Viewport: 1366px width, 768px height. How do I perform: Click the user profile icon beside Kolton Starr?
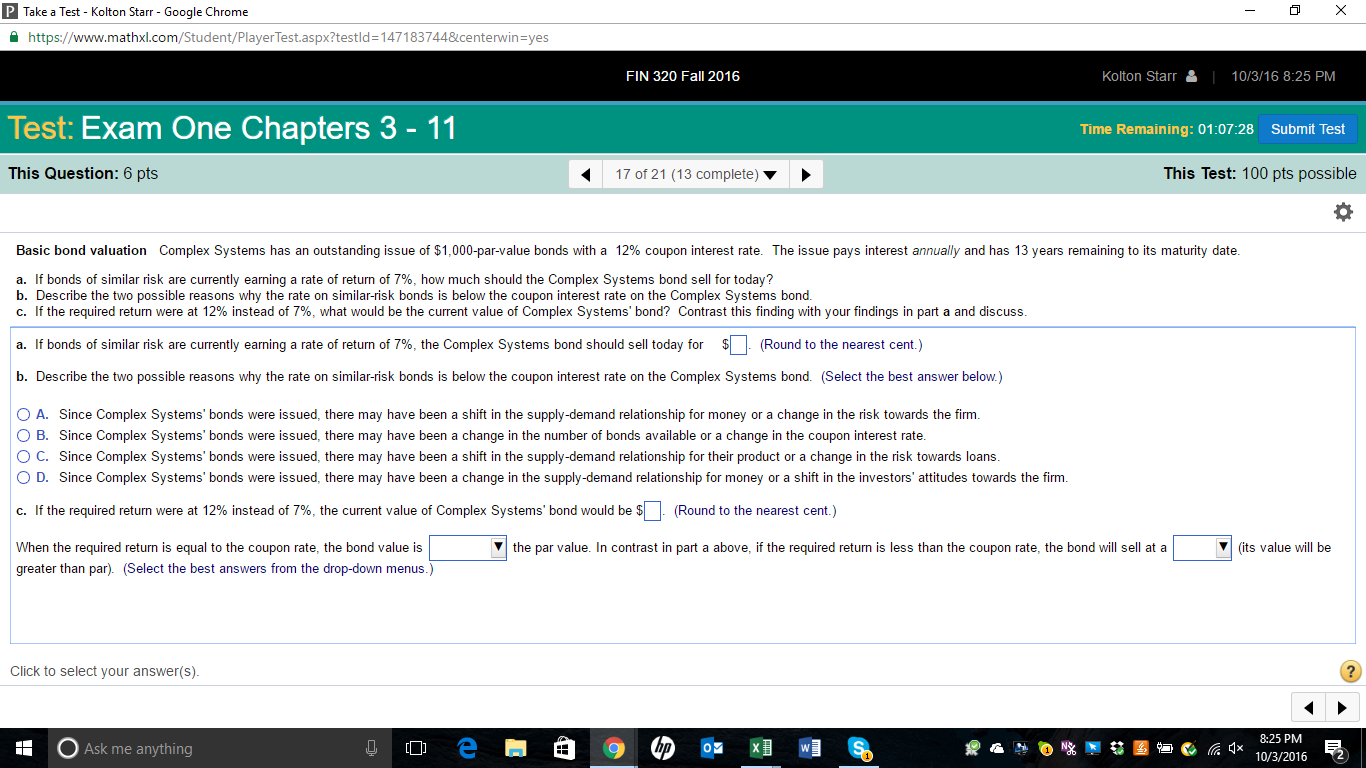1190,76
